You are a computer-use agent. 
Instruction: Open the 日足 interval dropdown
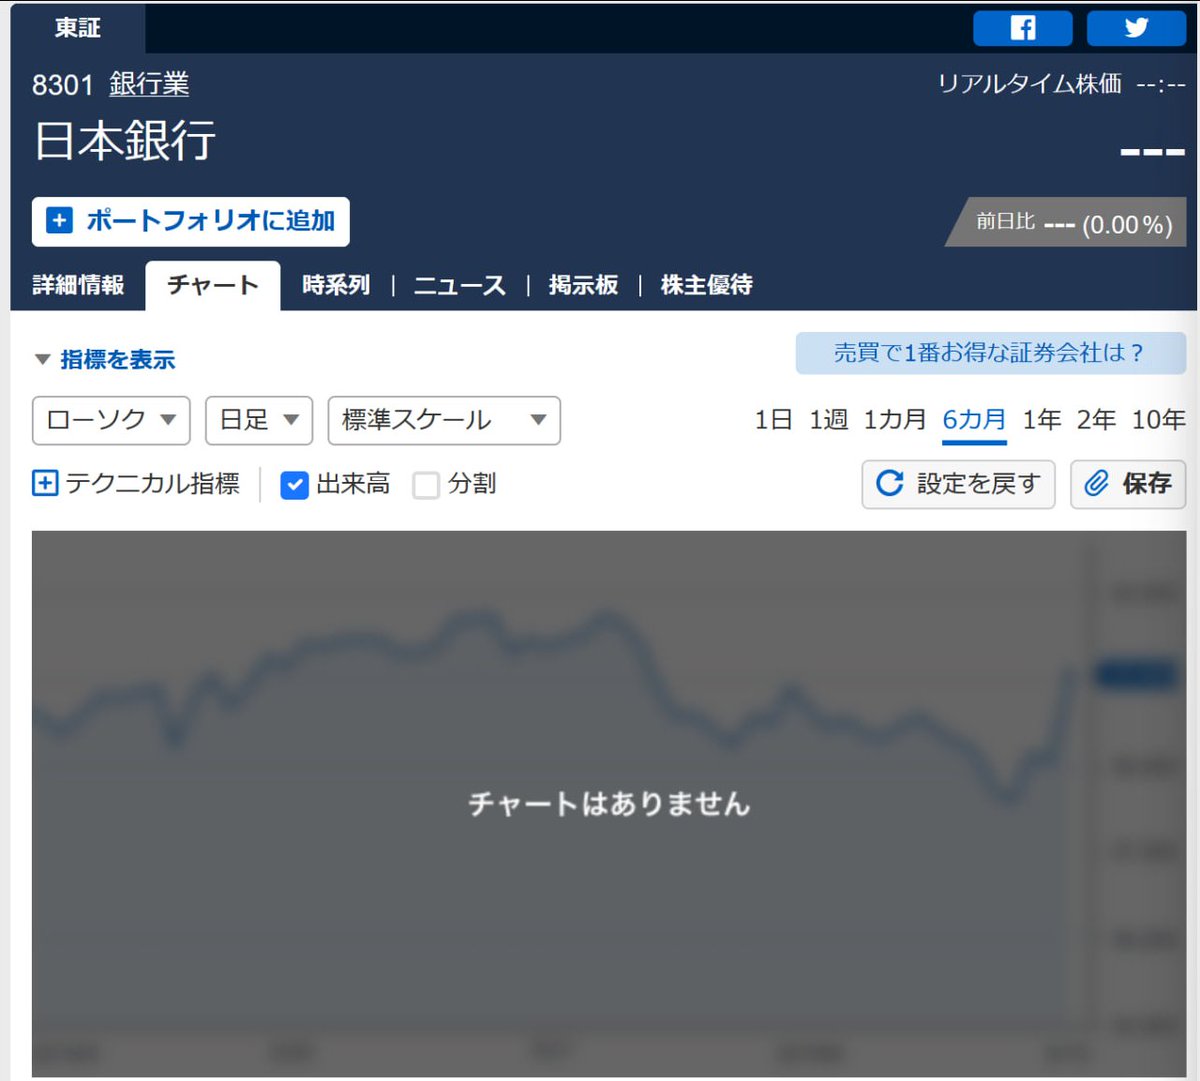[259, 420]
